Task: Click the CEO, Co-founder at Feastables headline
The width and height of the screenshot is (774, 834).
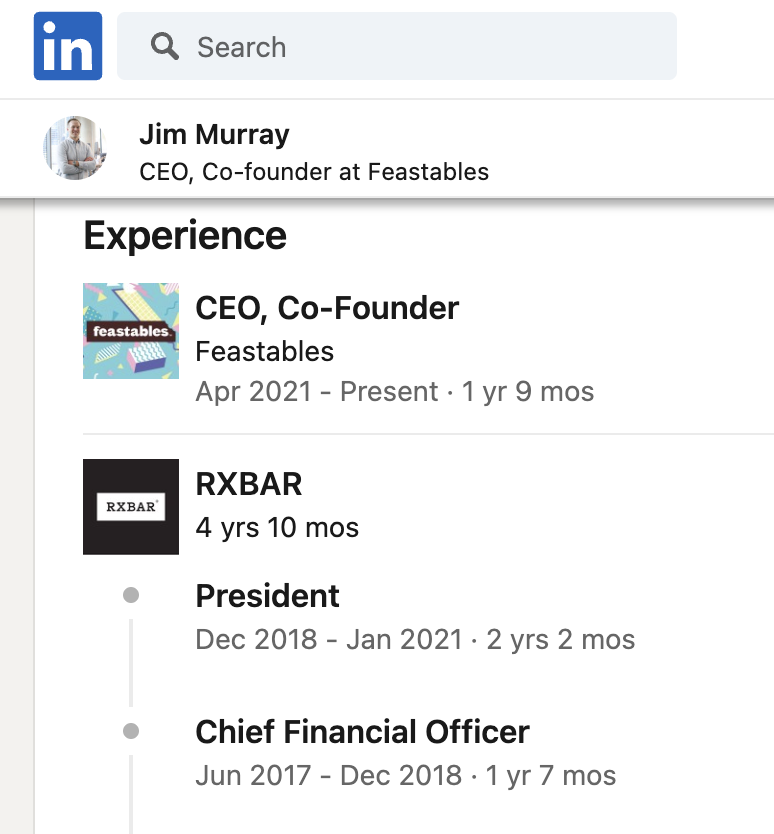Action: point(314,172)
